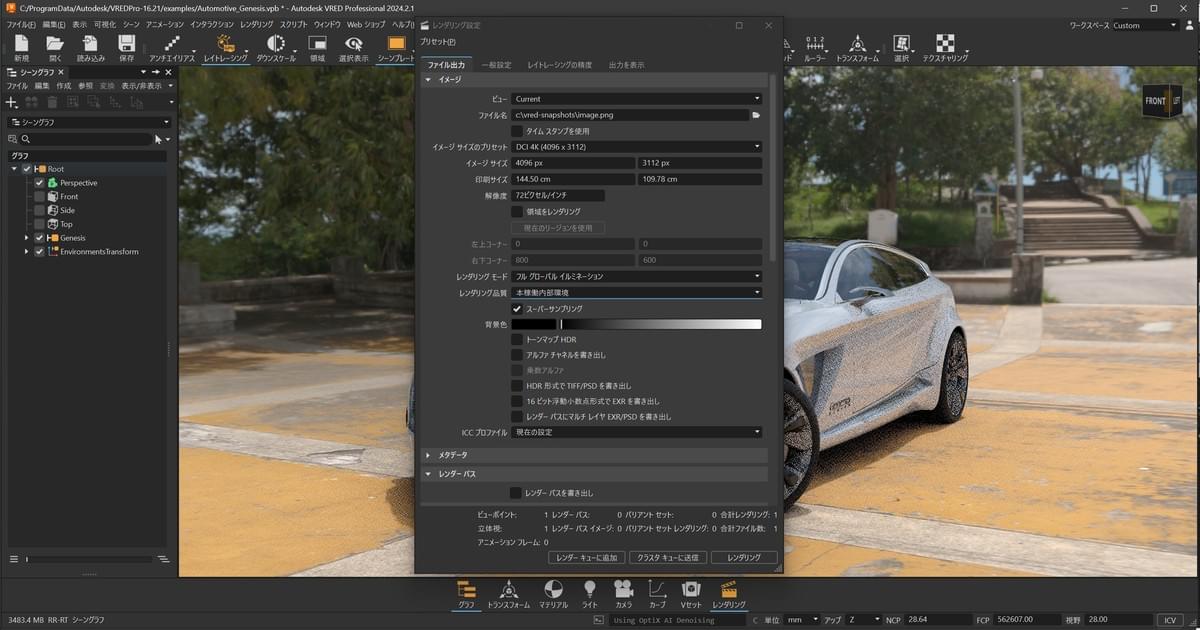This screenshot has height=630, width=1200.
Task: Open the Vセット icon in bottom bar
Action: [691, 589]
